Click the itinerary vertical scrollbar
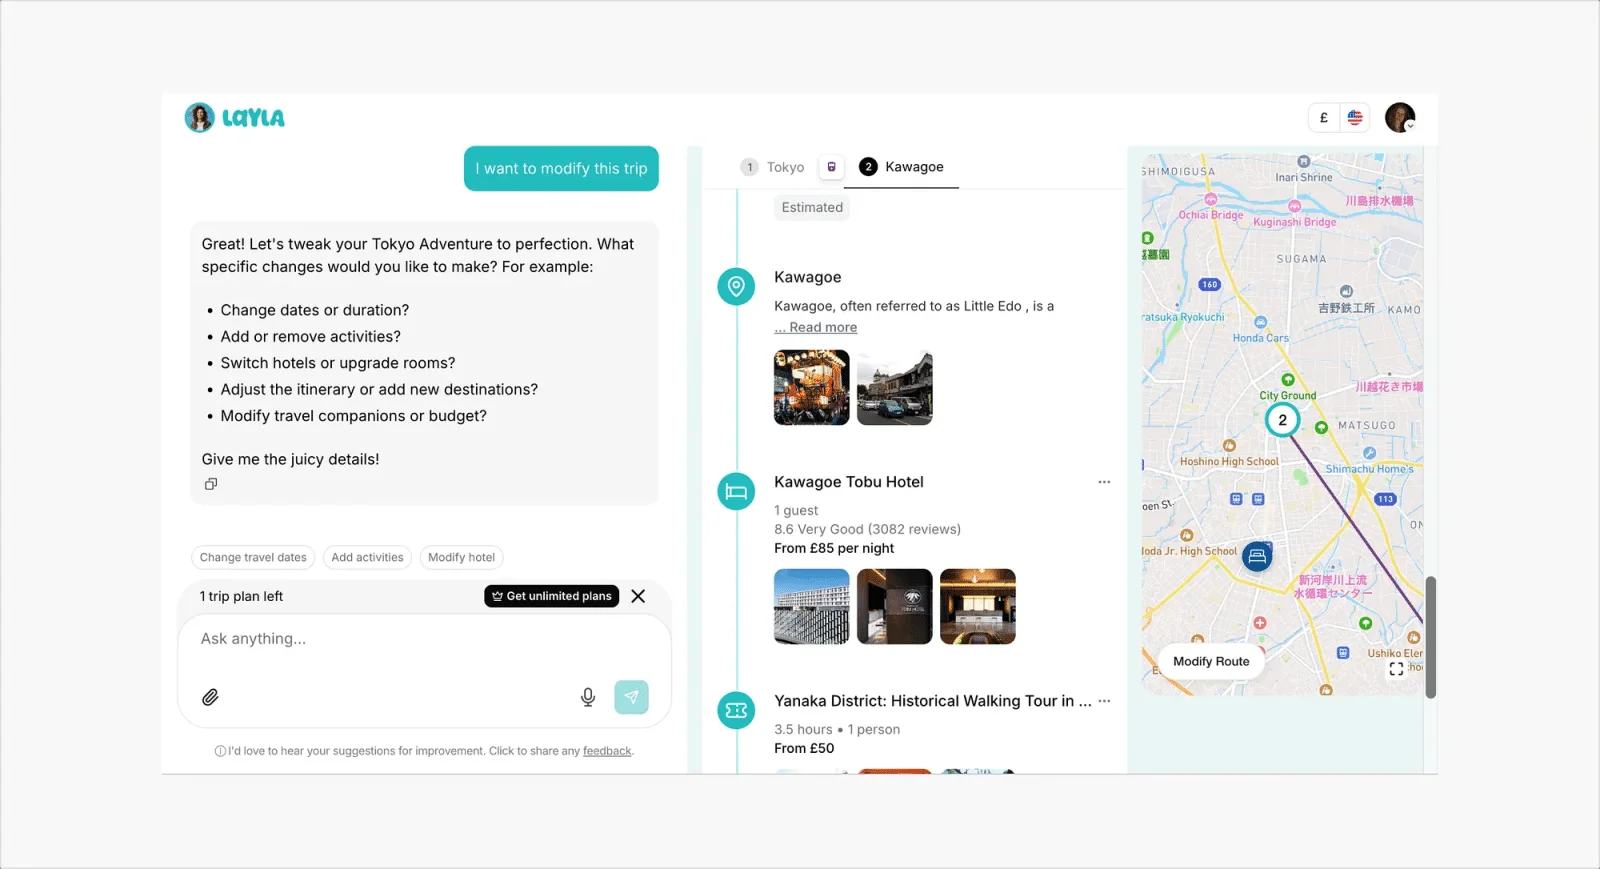 click(1430, 636)
